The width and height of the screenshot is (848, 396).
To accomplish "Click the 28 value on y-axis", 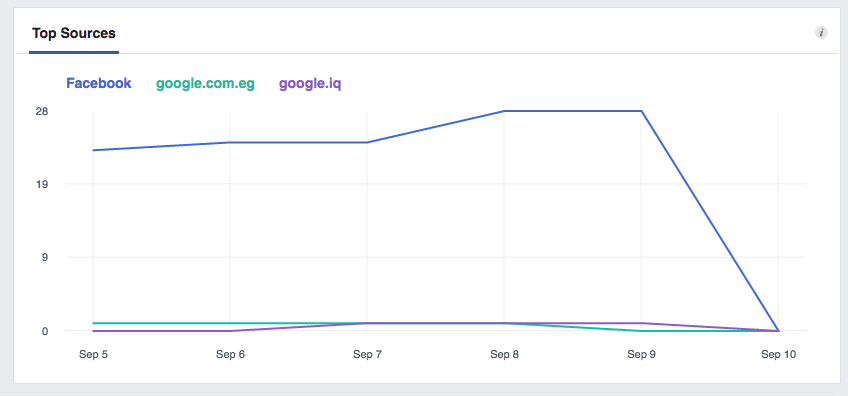I will (42, 111).
